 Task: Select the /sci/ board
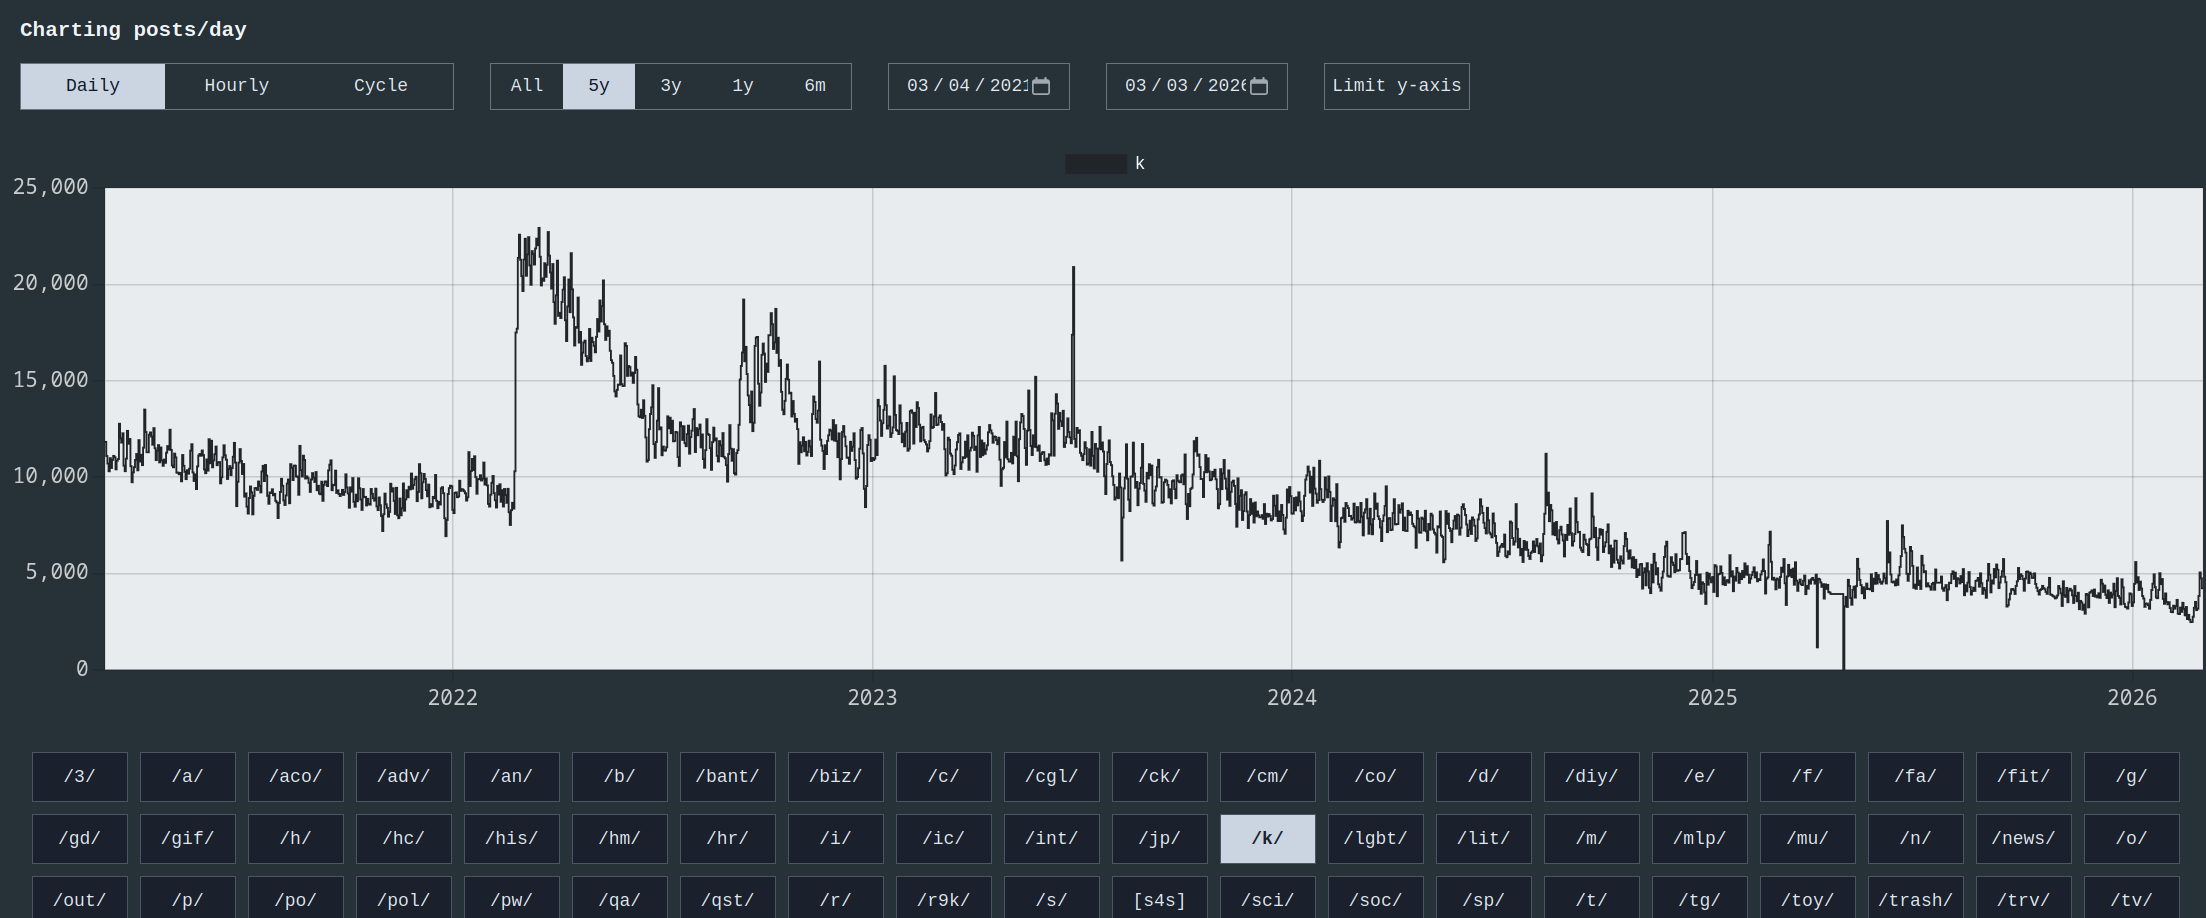(x=1268, y=898)
